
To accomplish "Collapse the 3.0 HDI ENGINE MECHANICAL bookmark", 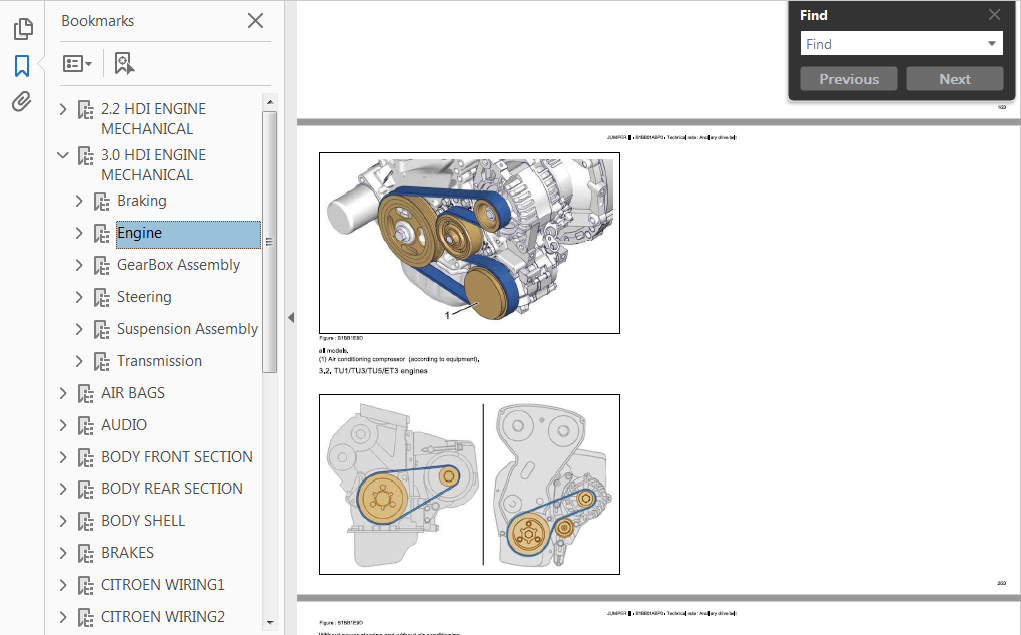I will 63,155.
